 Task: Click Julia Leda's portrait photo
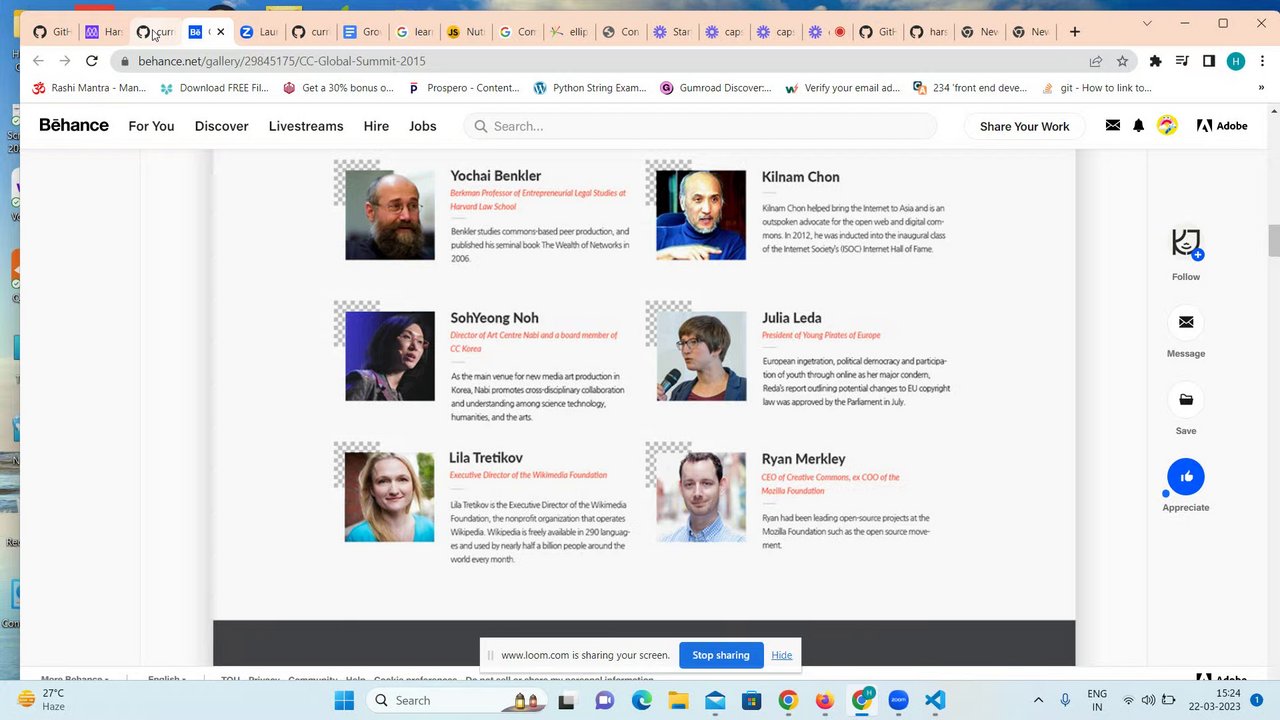(x=701, y=356)
